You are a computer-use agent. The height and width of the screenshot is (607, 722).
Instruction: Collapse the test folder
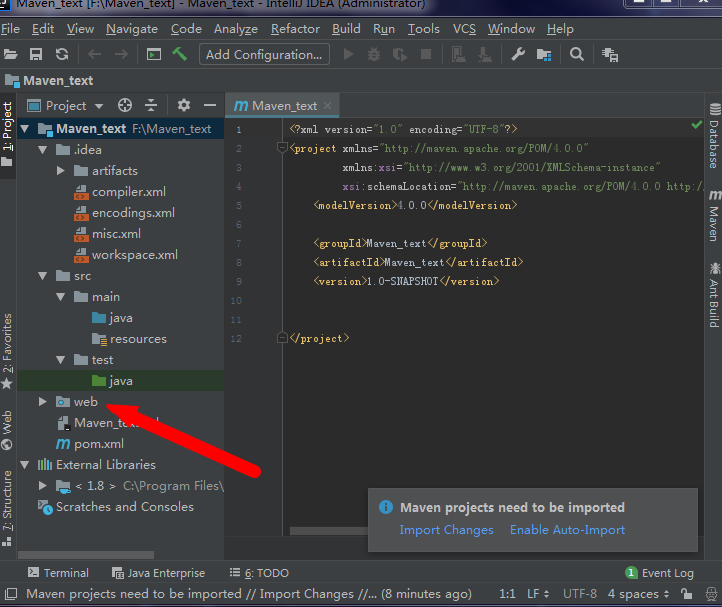pyautogui.click(x=61, y=360)
